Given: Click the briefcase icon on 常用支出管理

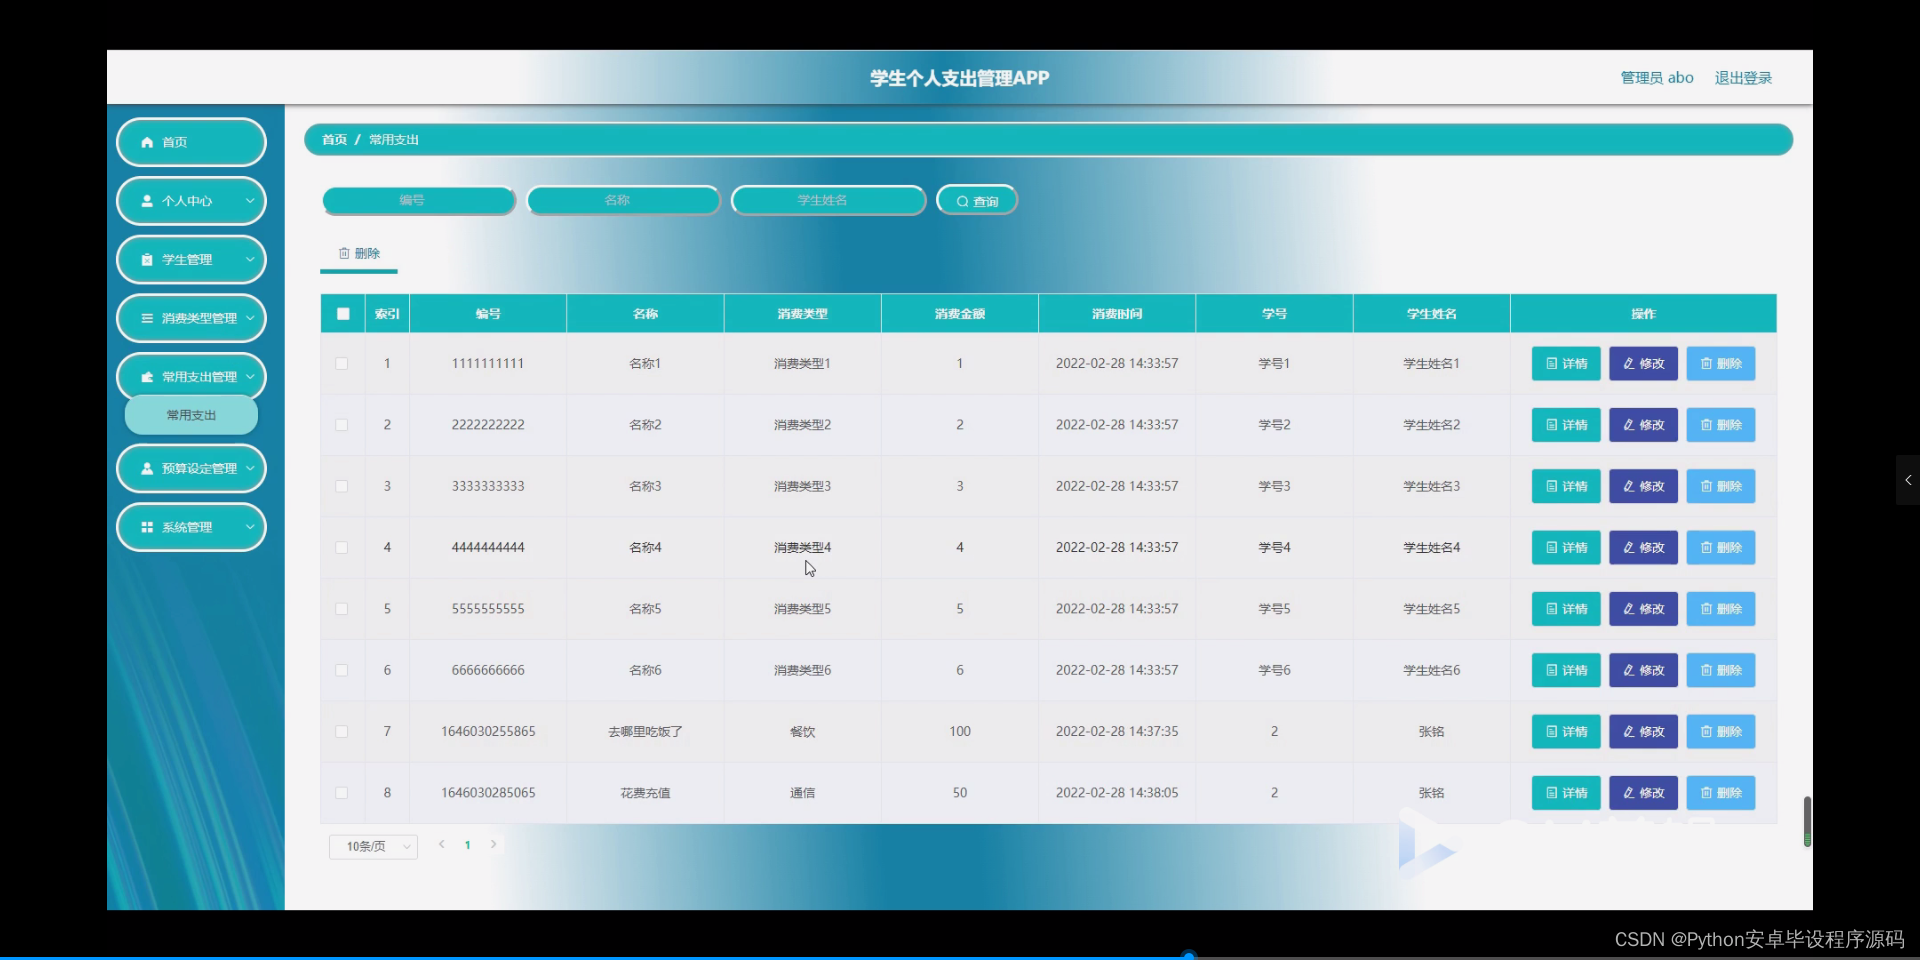Looking at the screenshot, I should point(146,377).
